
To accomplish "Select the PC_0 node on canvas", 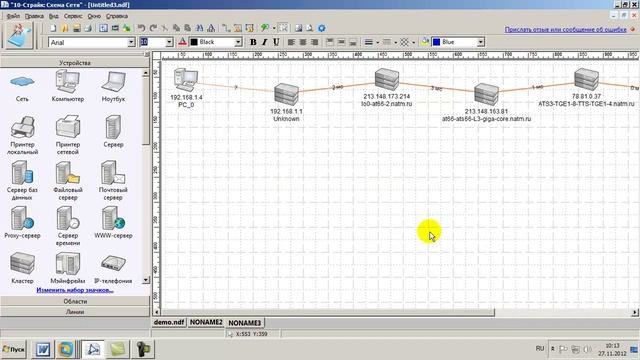I will coord(186,88).
